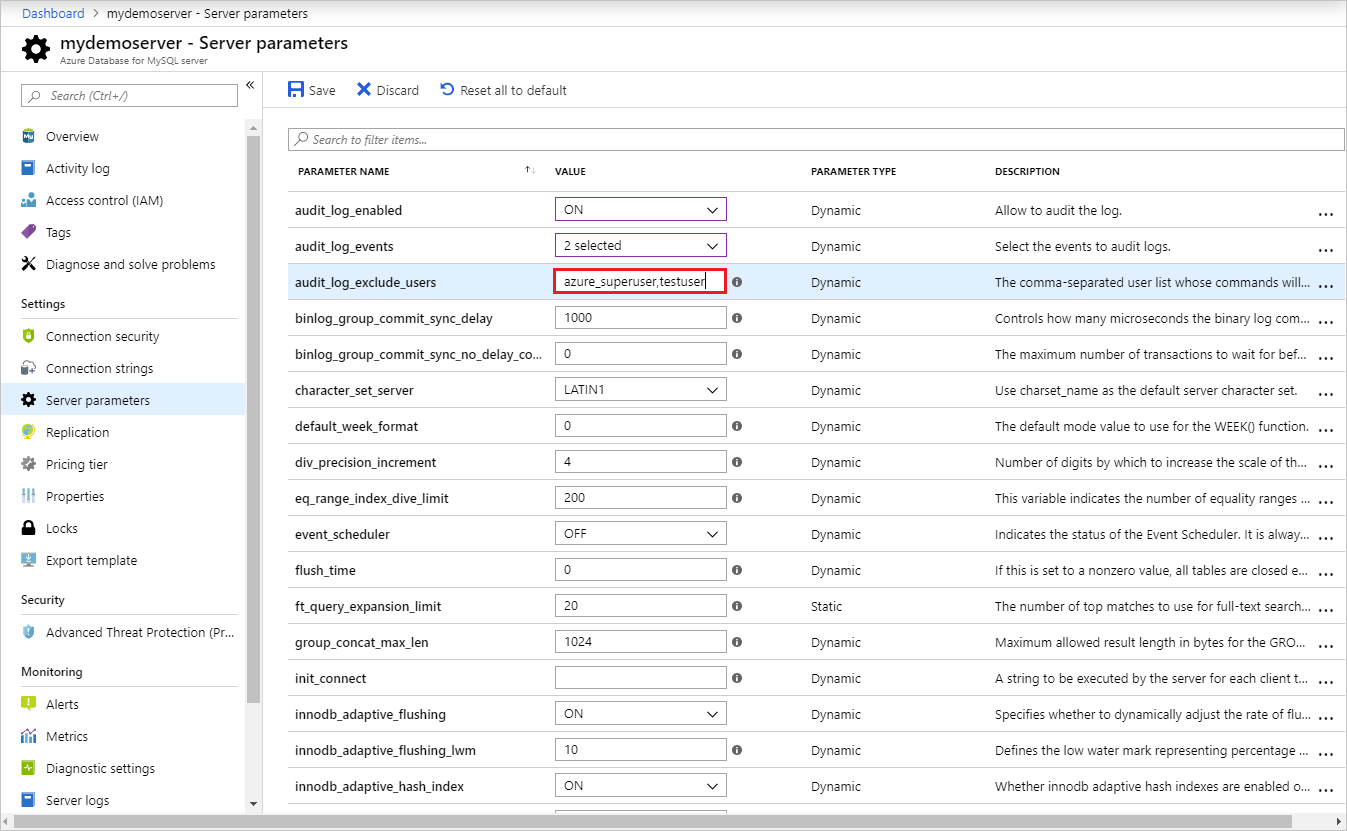Image resolution: width=1347 pixels, height=831 pixels.
Task: Click the Value column header
Action: click(570, 171)
